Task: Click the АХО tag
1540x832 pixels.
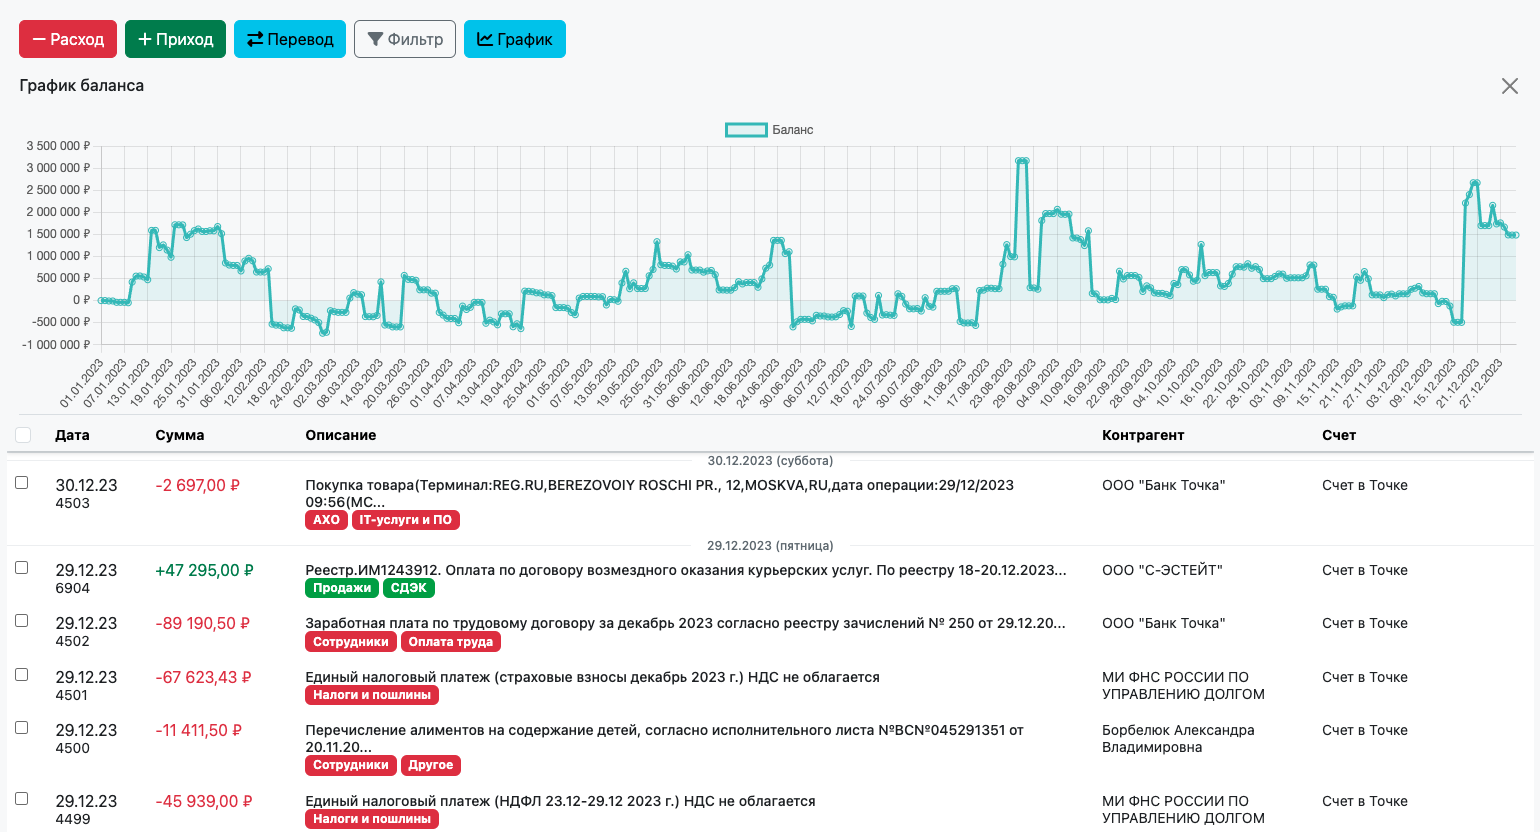Action: pyautogui.click(x=326, y=520)
